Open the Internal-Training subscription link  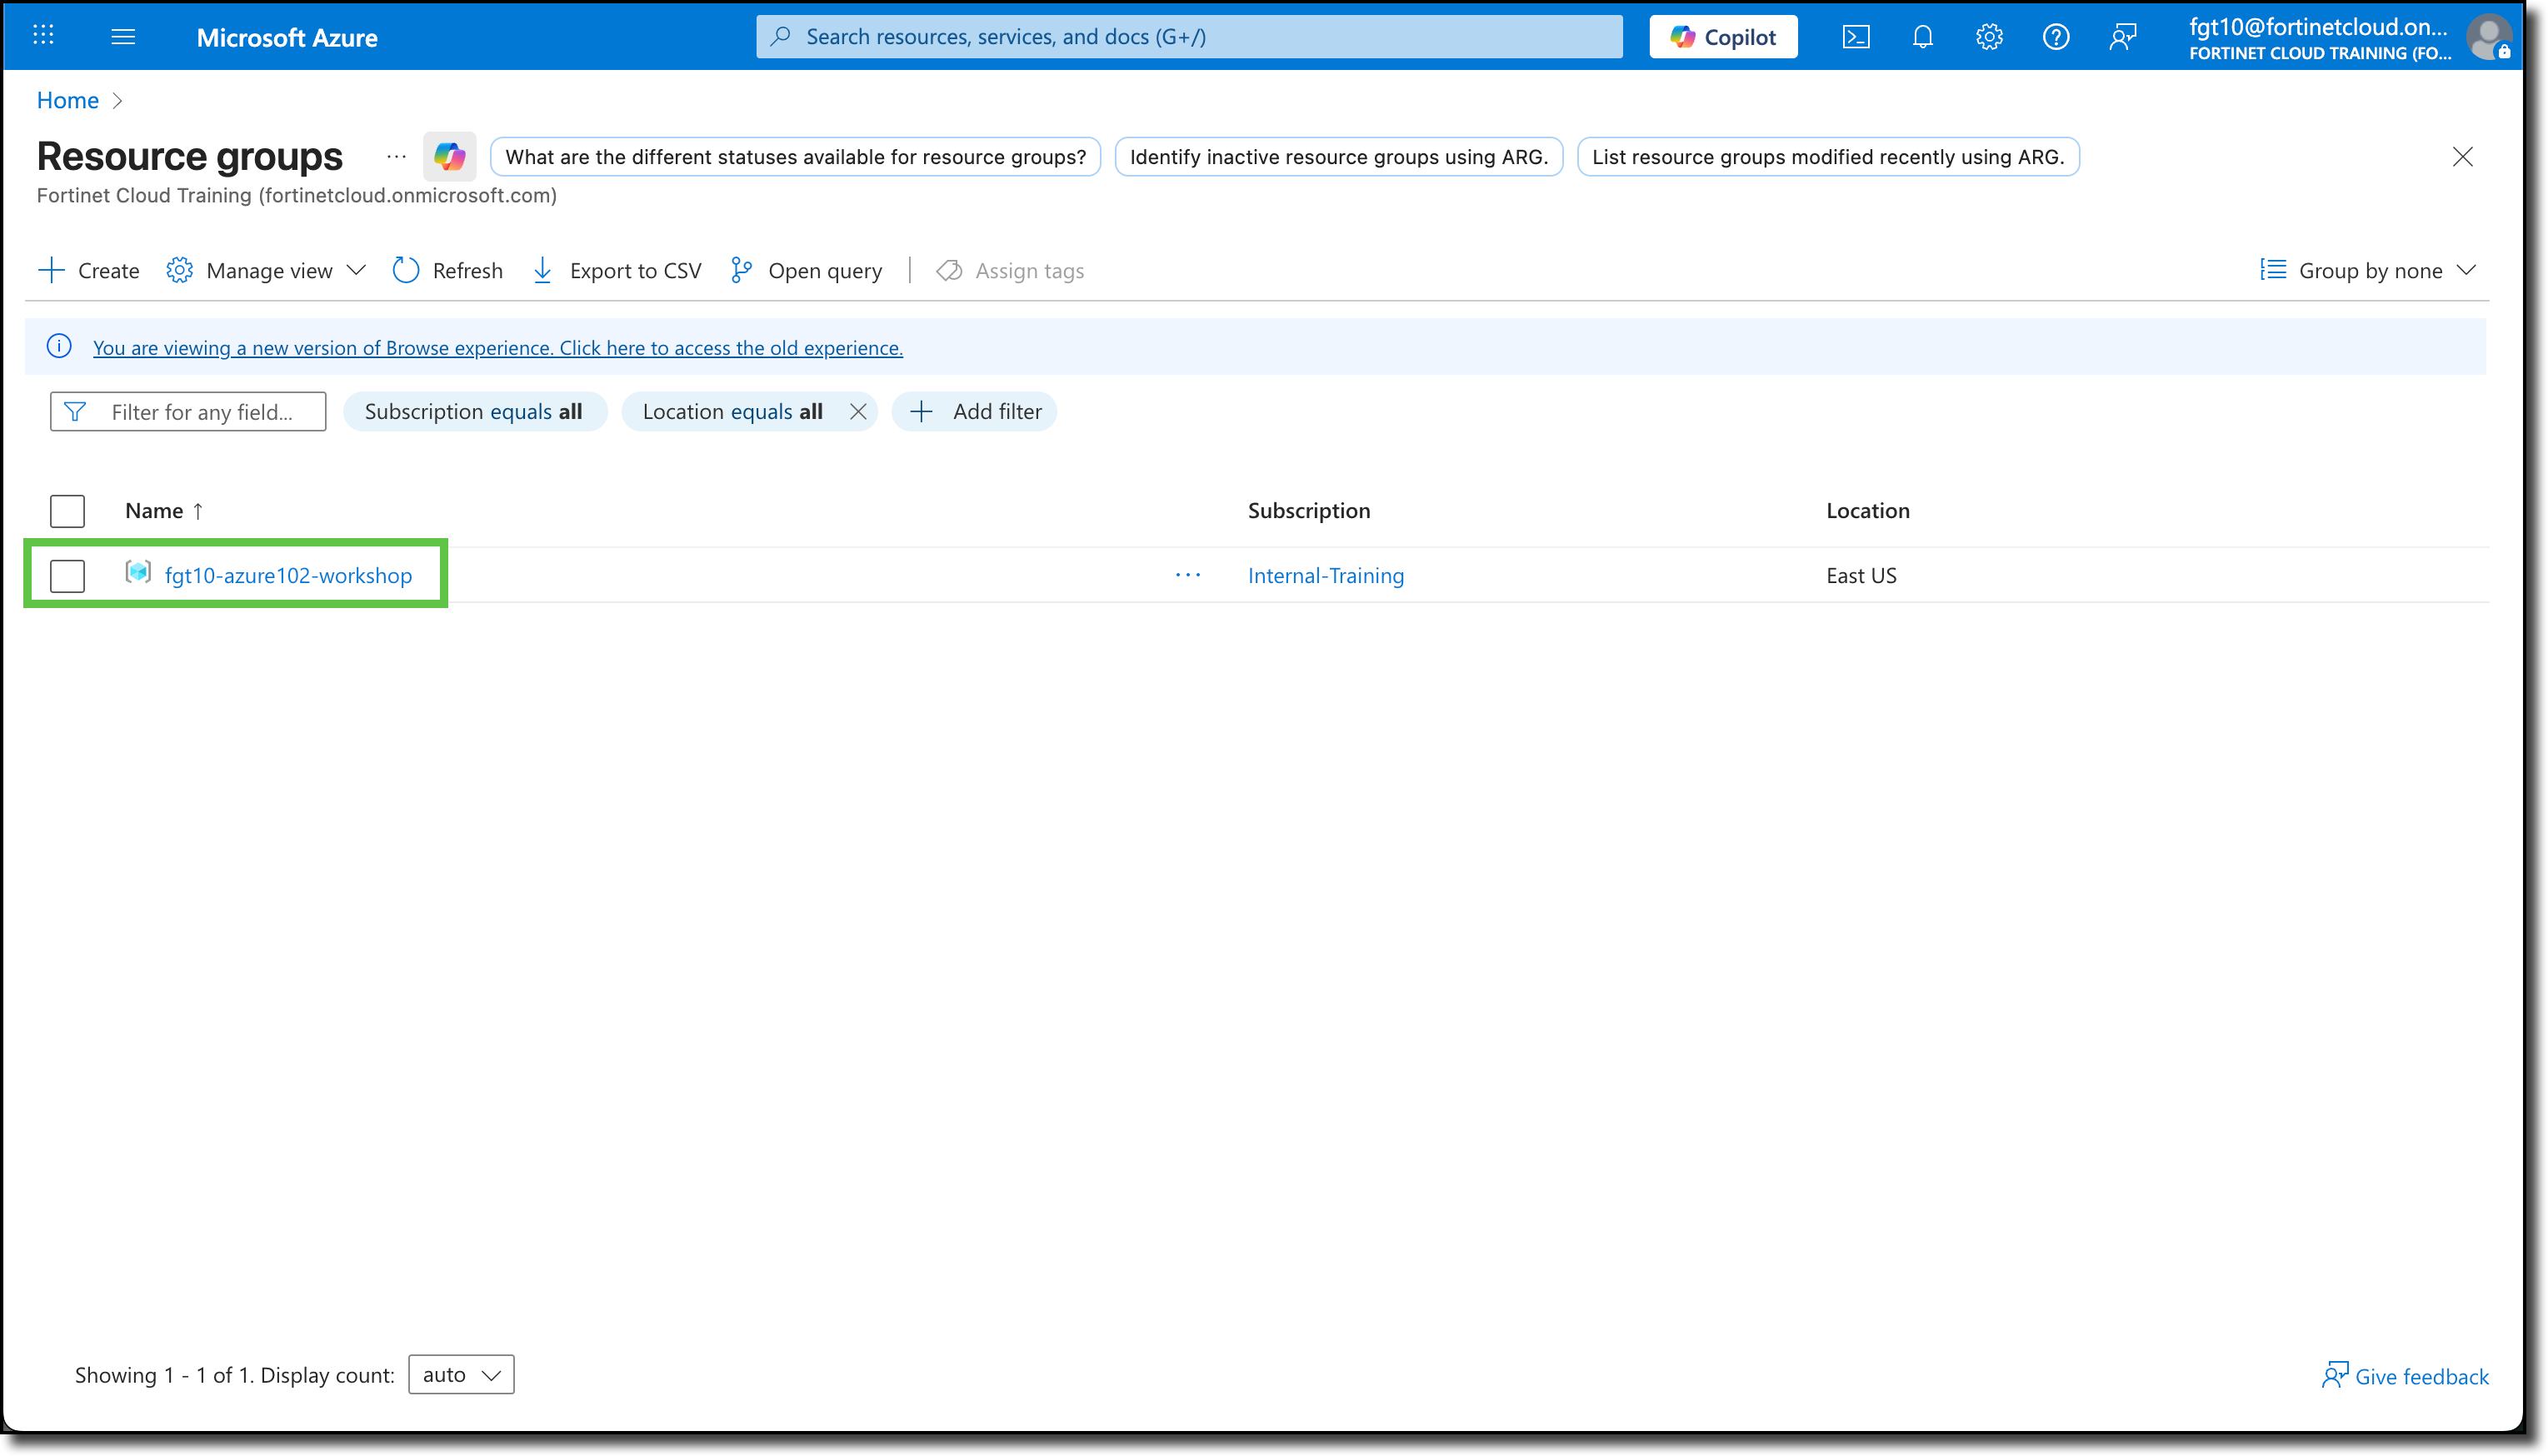click(x=1325, y=575)
